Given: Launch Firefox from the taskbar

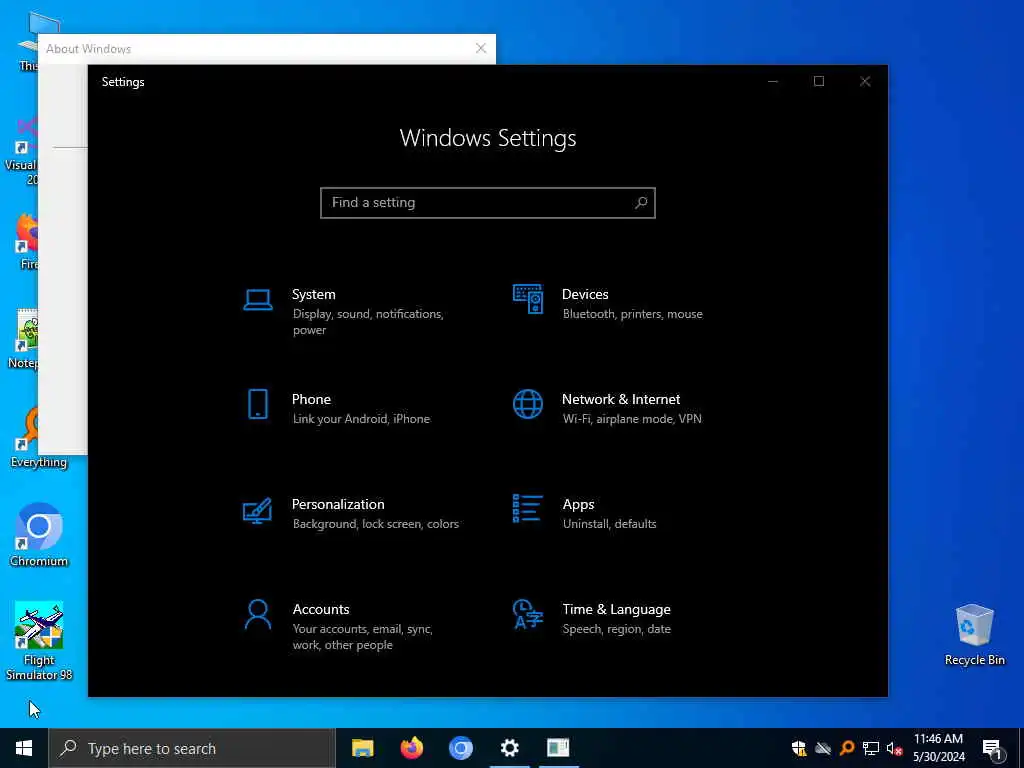Looking at the screenshot, I should click(411, 748).
